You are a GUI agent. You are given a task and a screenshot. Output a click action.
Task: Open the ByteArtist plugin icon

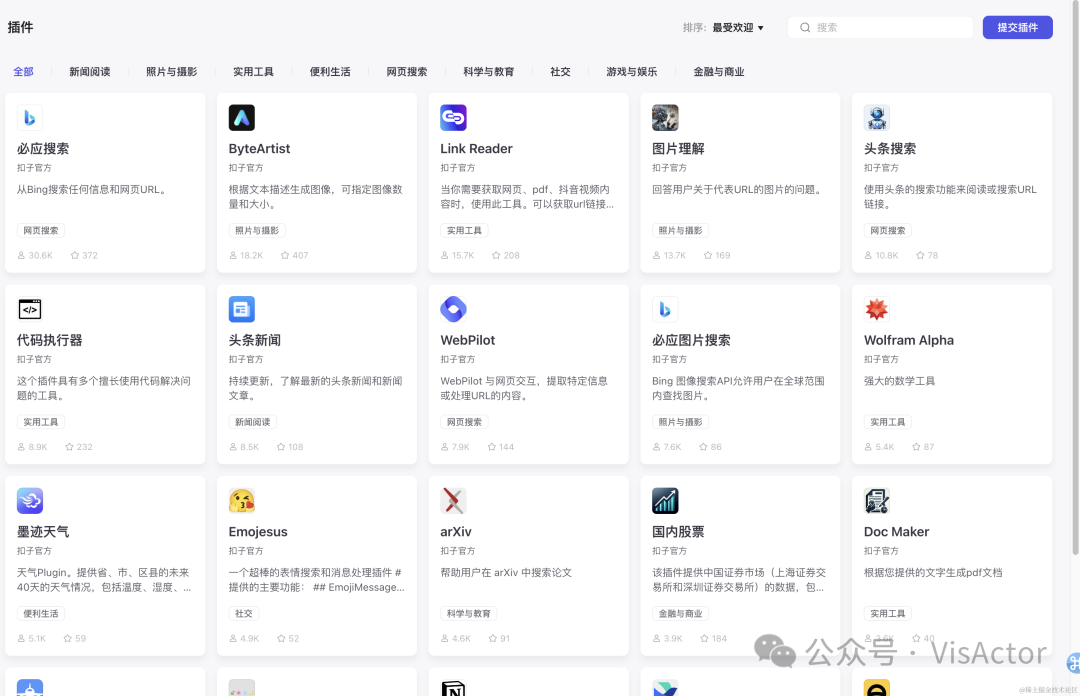point(242,118)
